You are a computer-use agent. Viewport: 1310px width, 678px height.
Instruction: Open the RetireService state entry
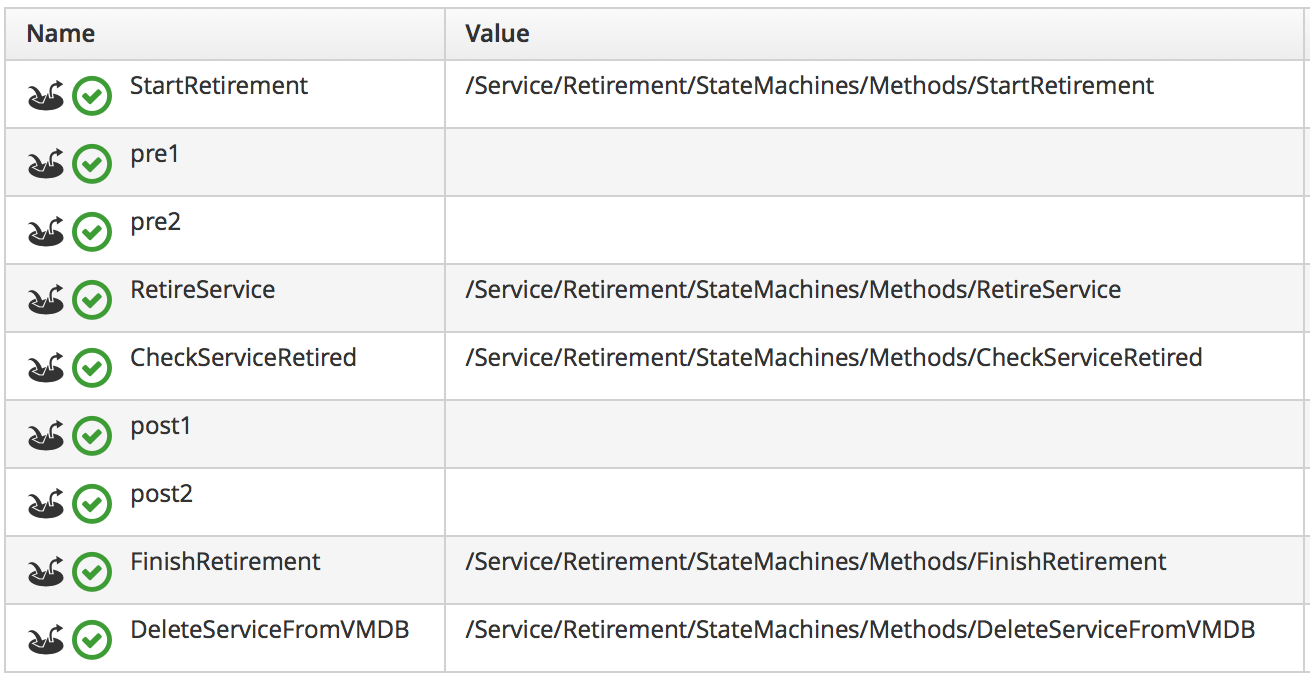click(202, 290)
